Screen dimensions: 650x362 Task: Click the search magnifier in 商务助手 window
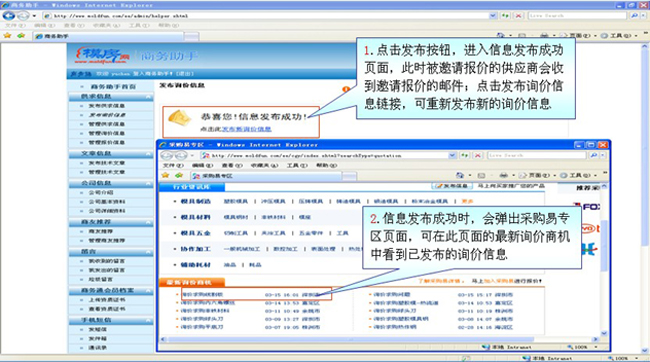[x=634, y=16]
